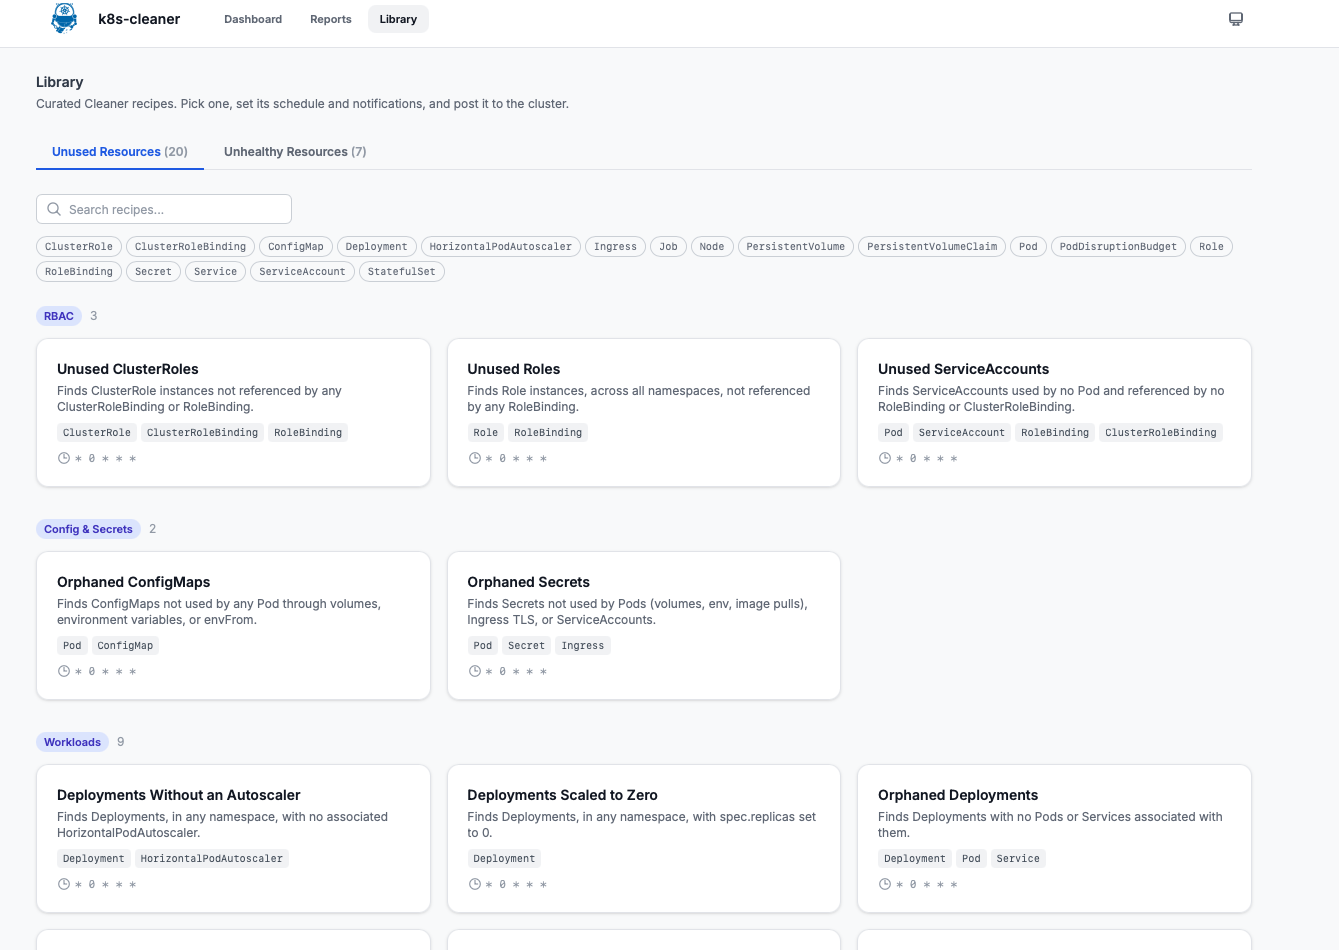The width and height of the screenshot is (1339, 950).
Task: Filter recipes by Role chip
Action: [x=1211, y=247]
